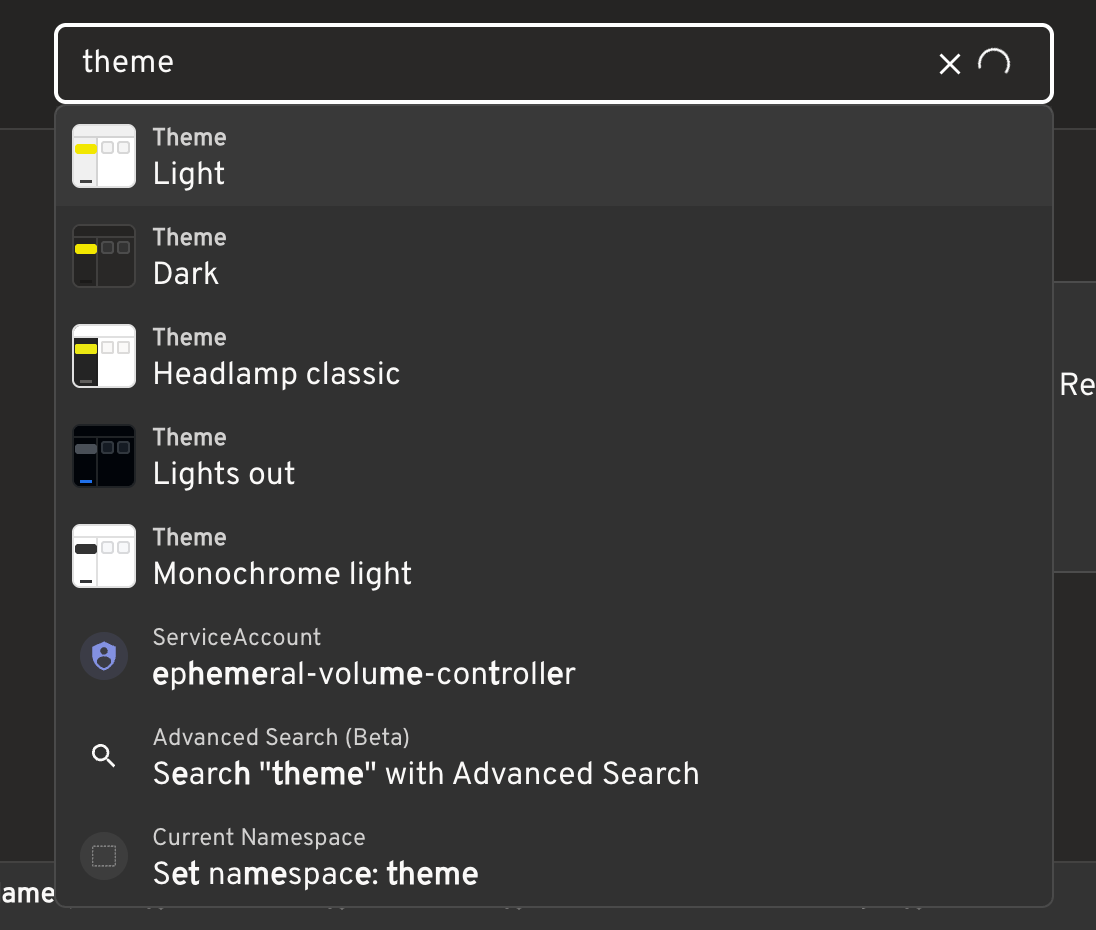Click the Current Namespace dashed-square icon

click(x=103, y=856)
